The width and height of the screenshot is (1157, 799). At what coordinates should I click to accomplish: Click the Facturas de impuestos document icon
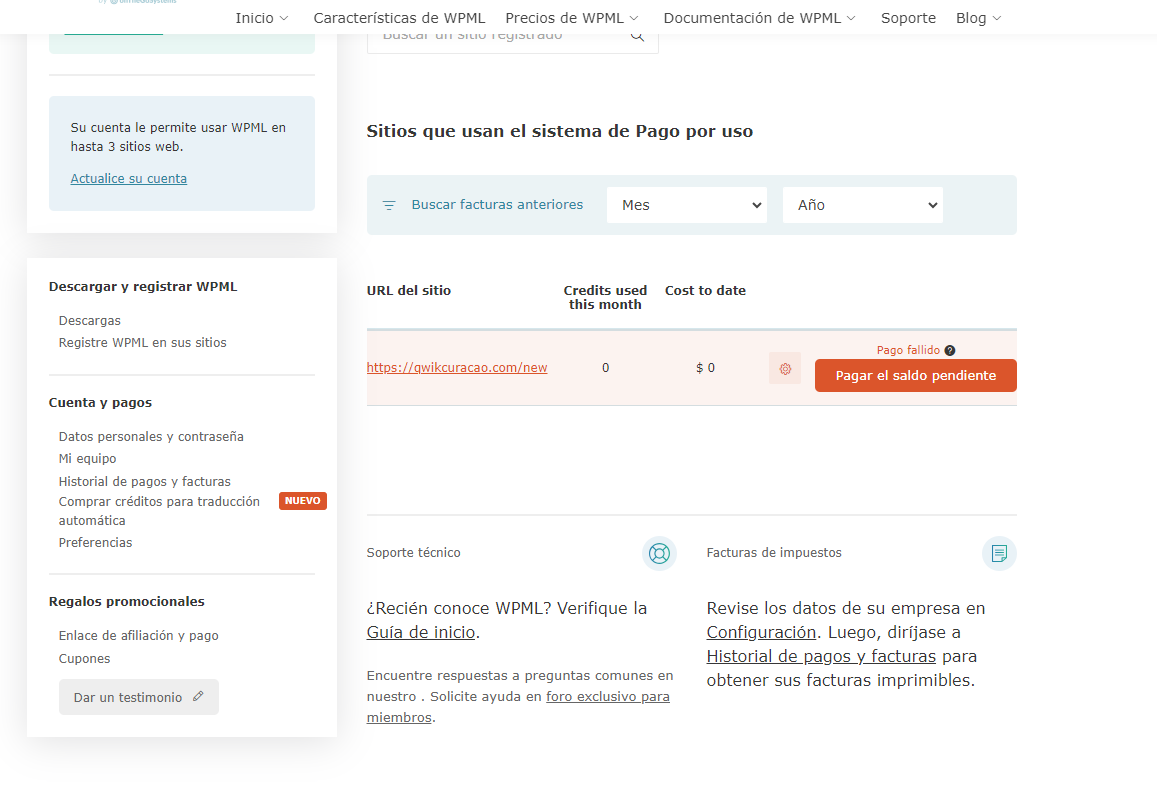[999, 553]
